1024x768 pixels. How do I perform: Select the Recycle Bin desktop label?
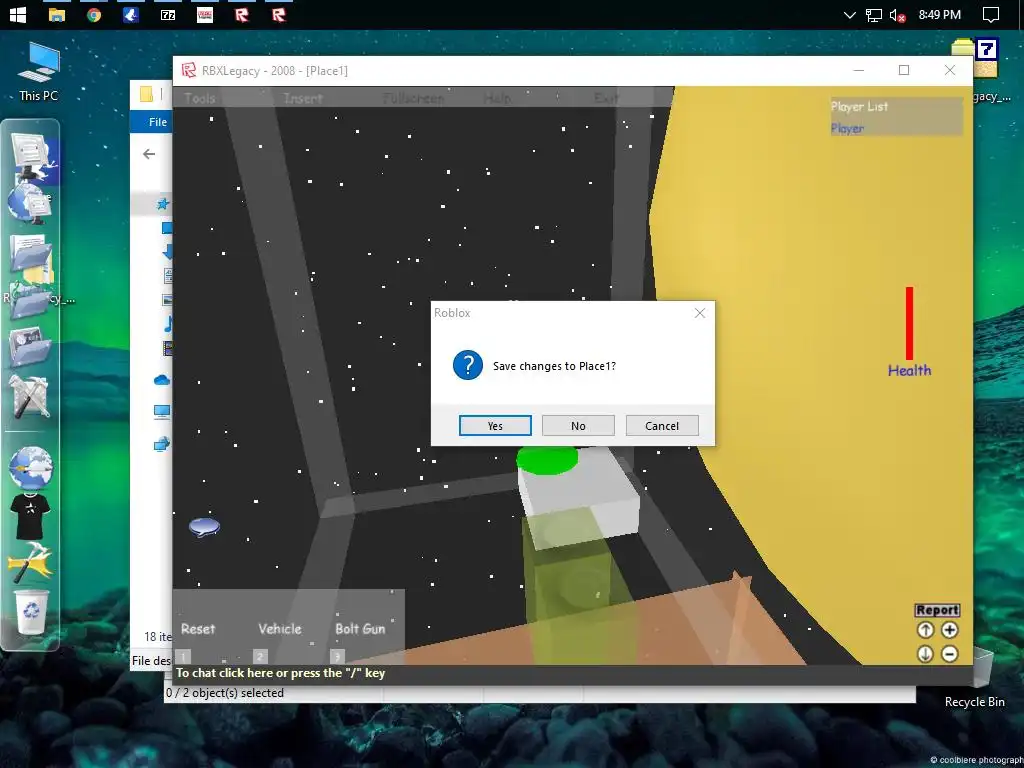coord(974,701)
